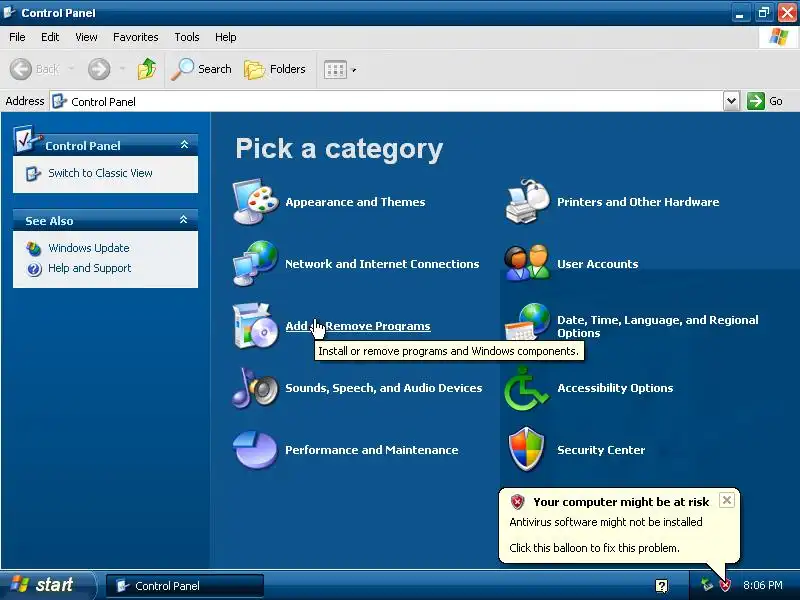Viewport: 800px width, 600px height.
Task: Open the Accessibility Options text link
Action: (615, 388)
